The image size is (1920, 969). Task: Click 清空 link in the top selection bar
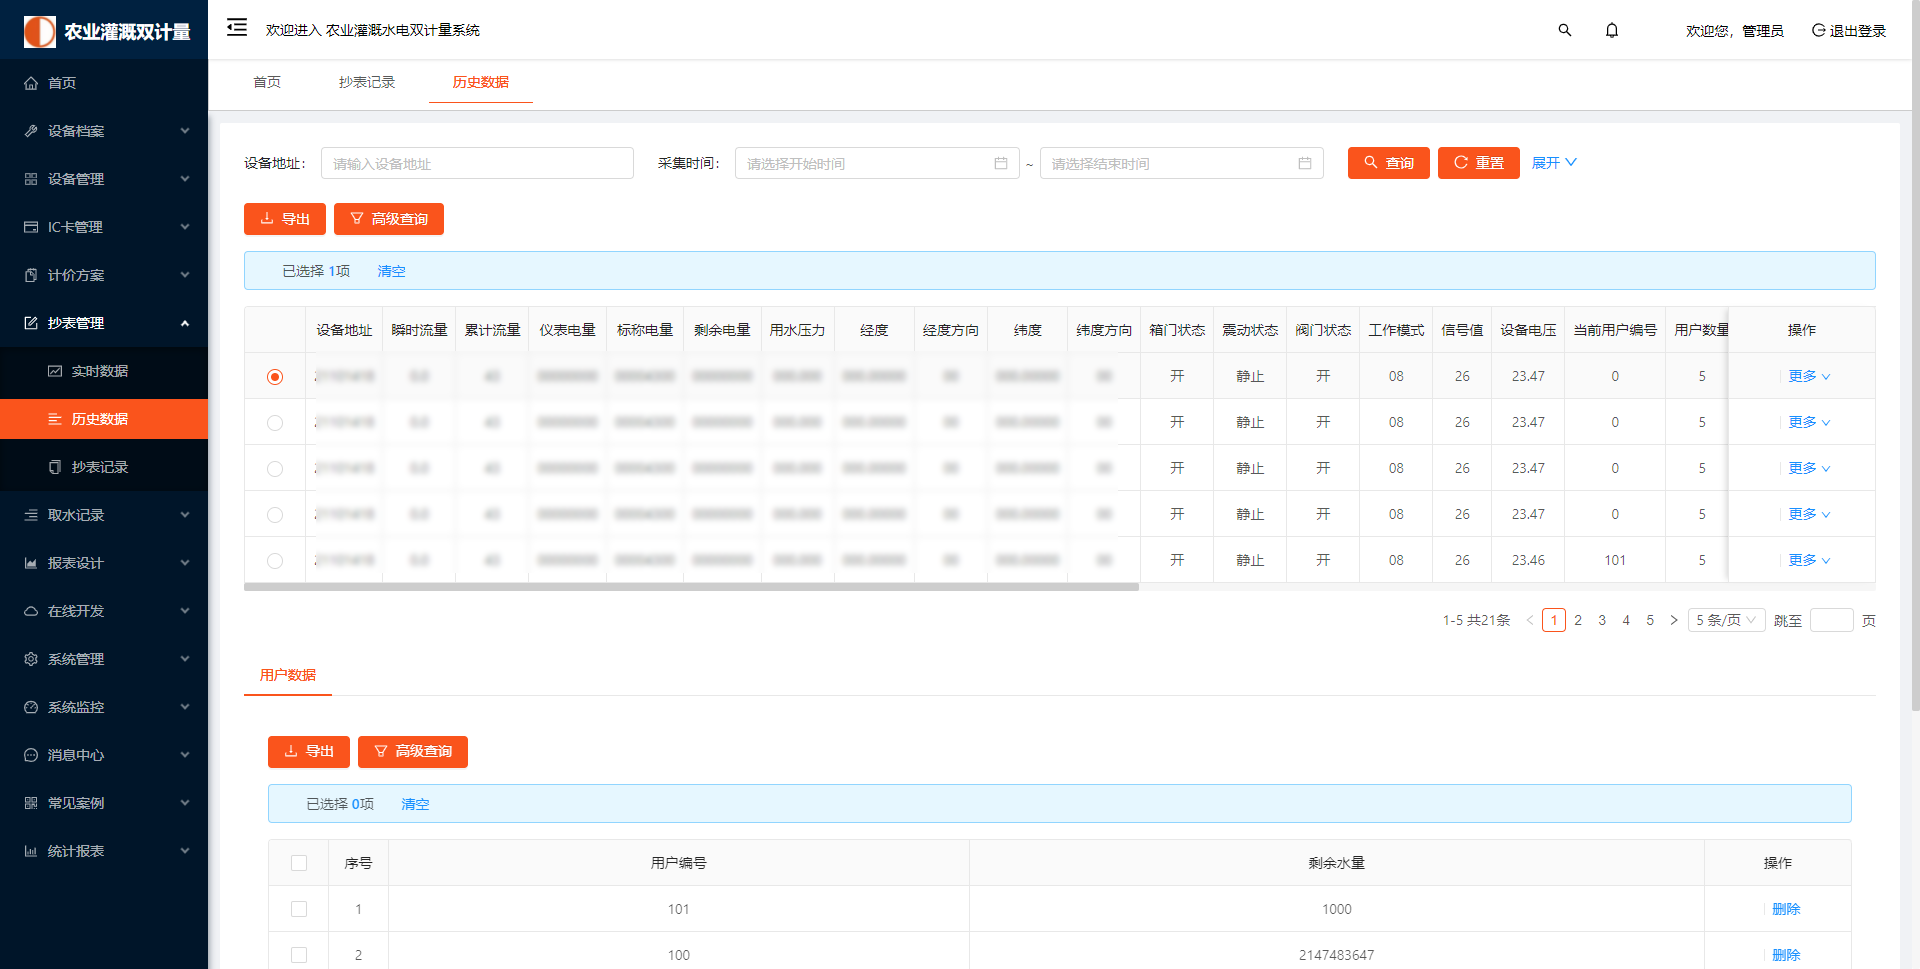391,271
